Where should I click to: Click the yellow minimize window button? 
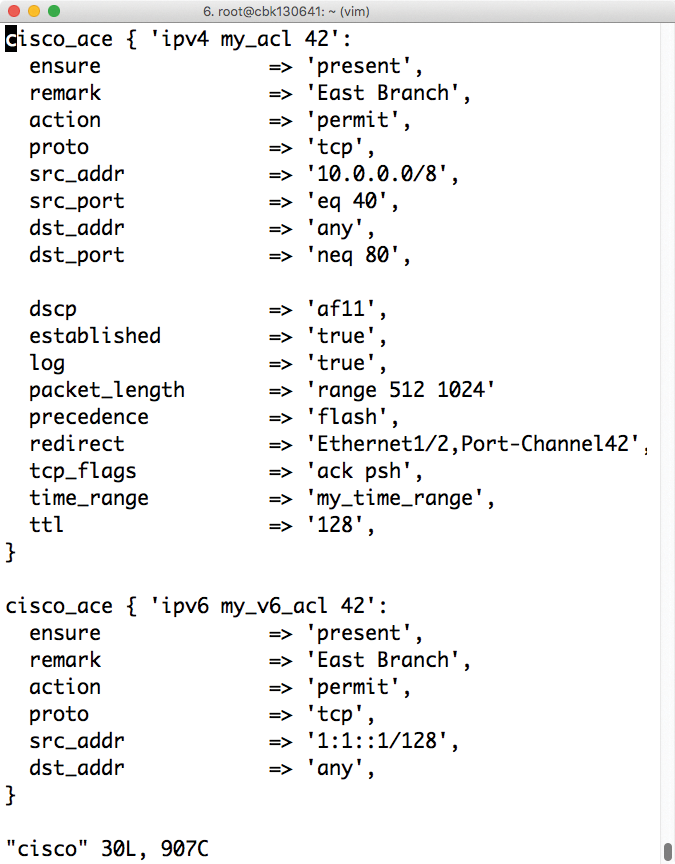pyautogui.click(x=33, y=12)
